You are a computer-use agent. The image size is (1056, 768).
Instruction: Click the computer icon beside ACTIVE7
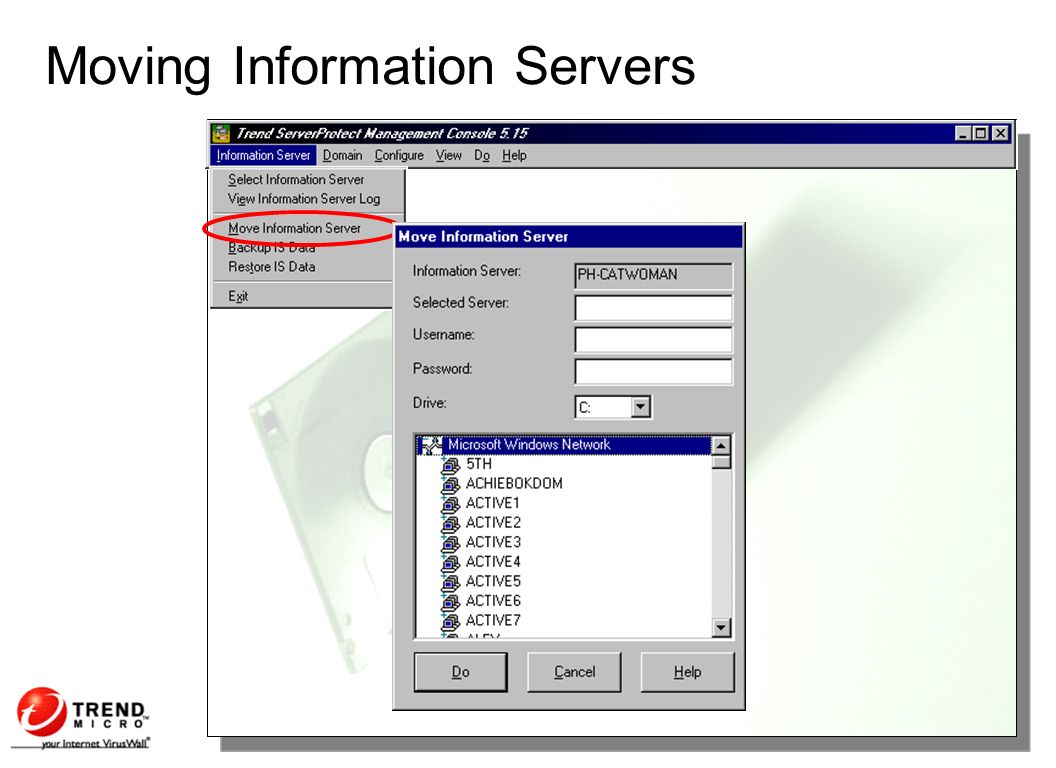point(450,621)
